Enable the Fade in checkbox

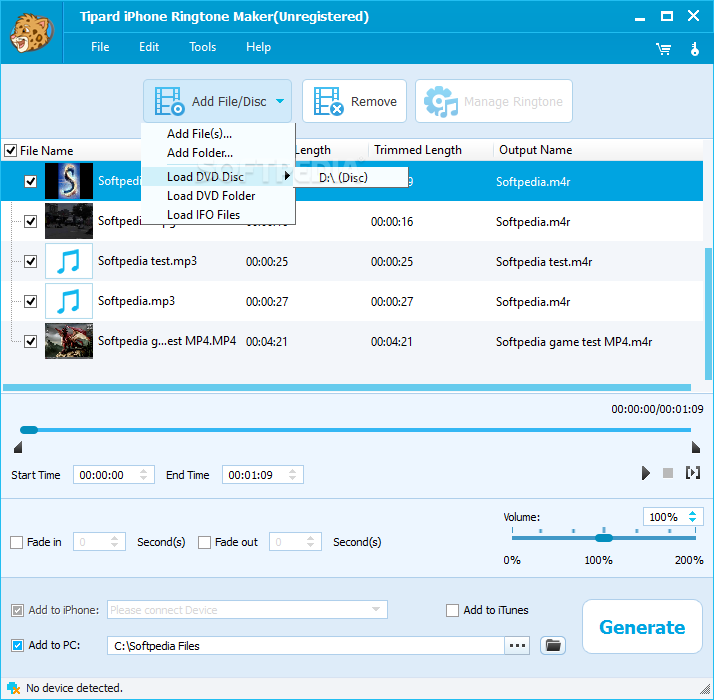[16, 542]
